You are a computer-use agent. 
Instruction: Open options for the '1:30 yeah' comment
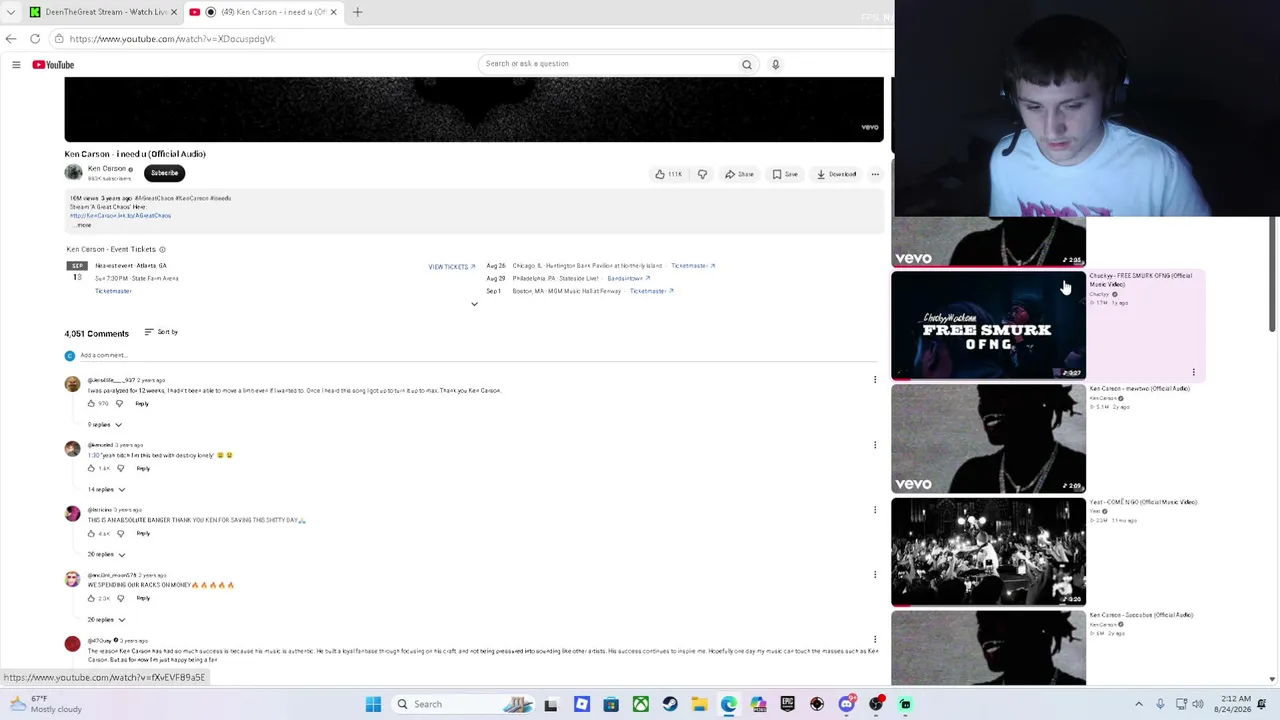tap(875, 445)
